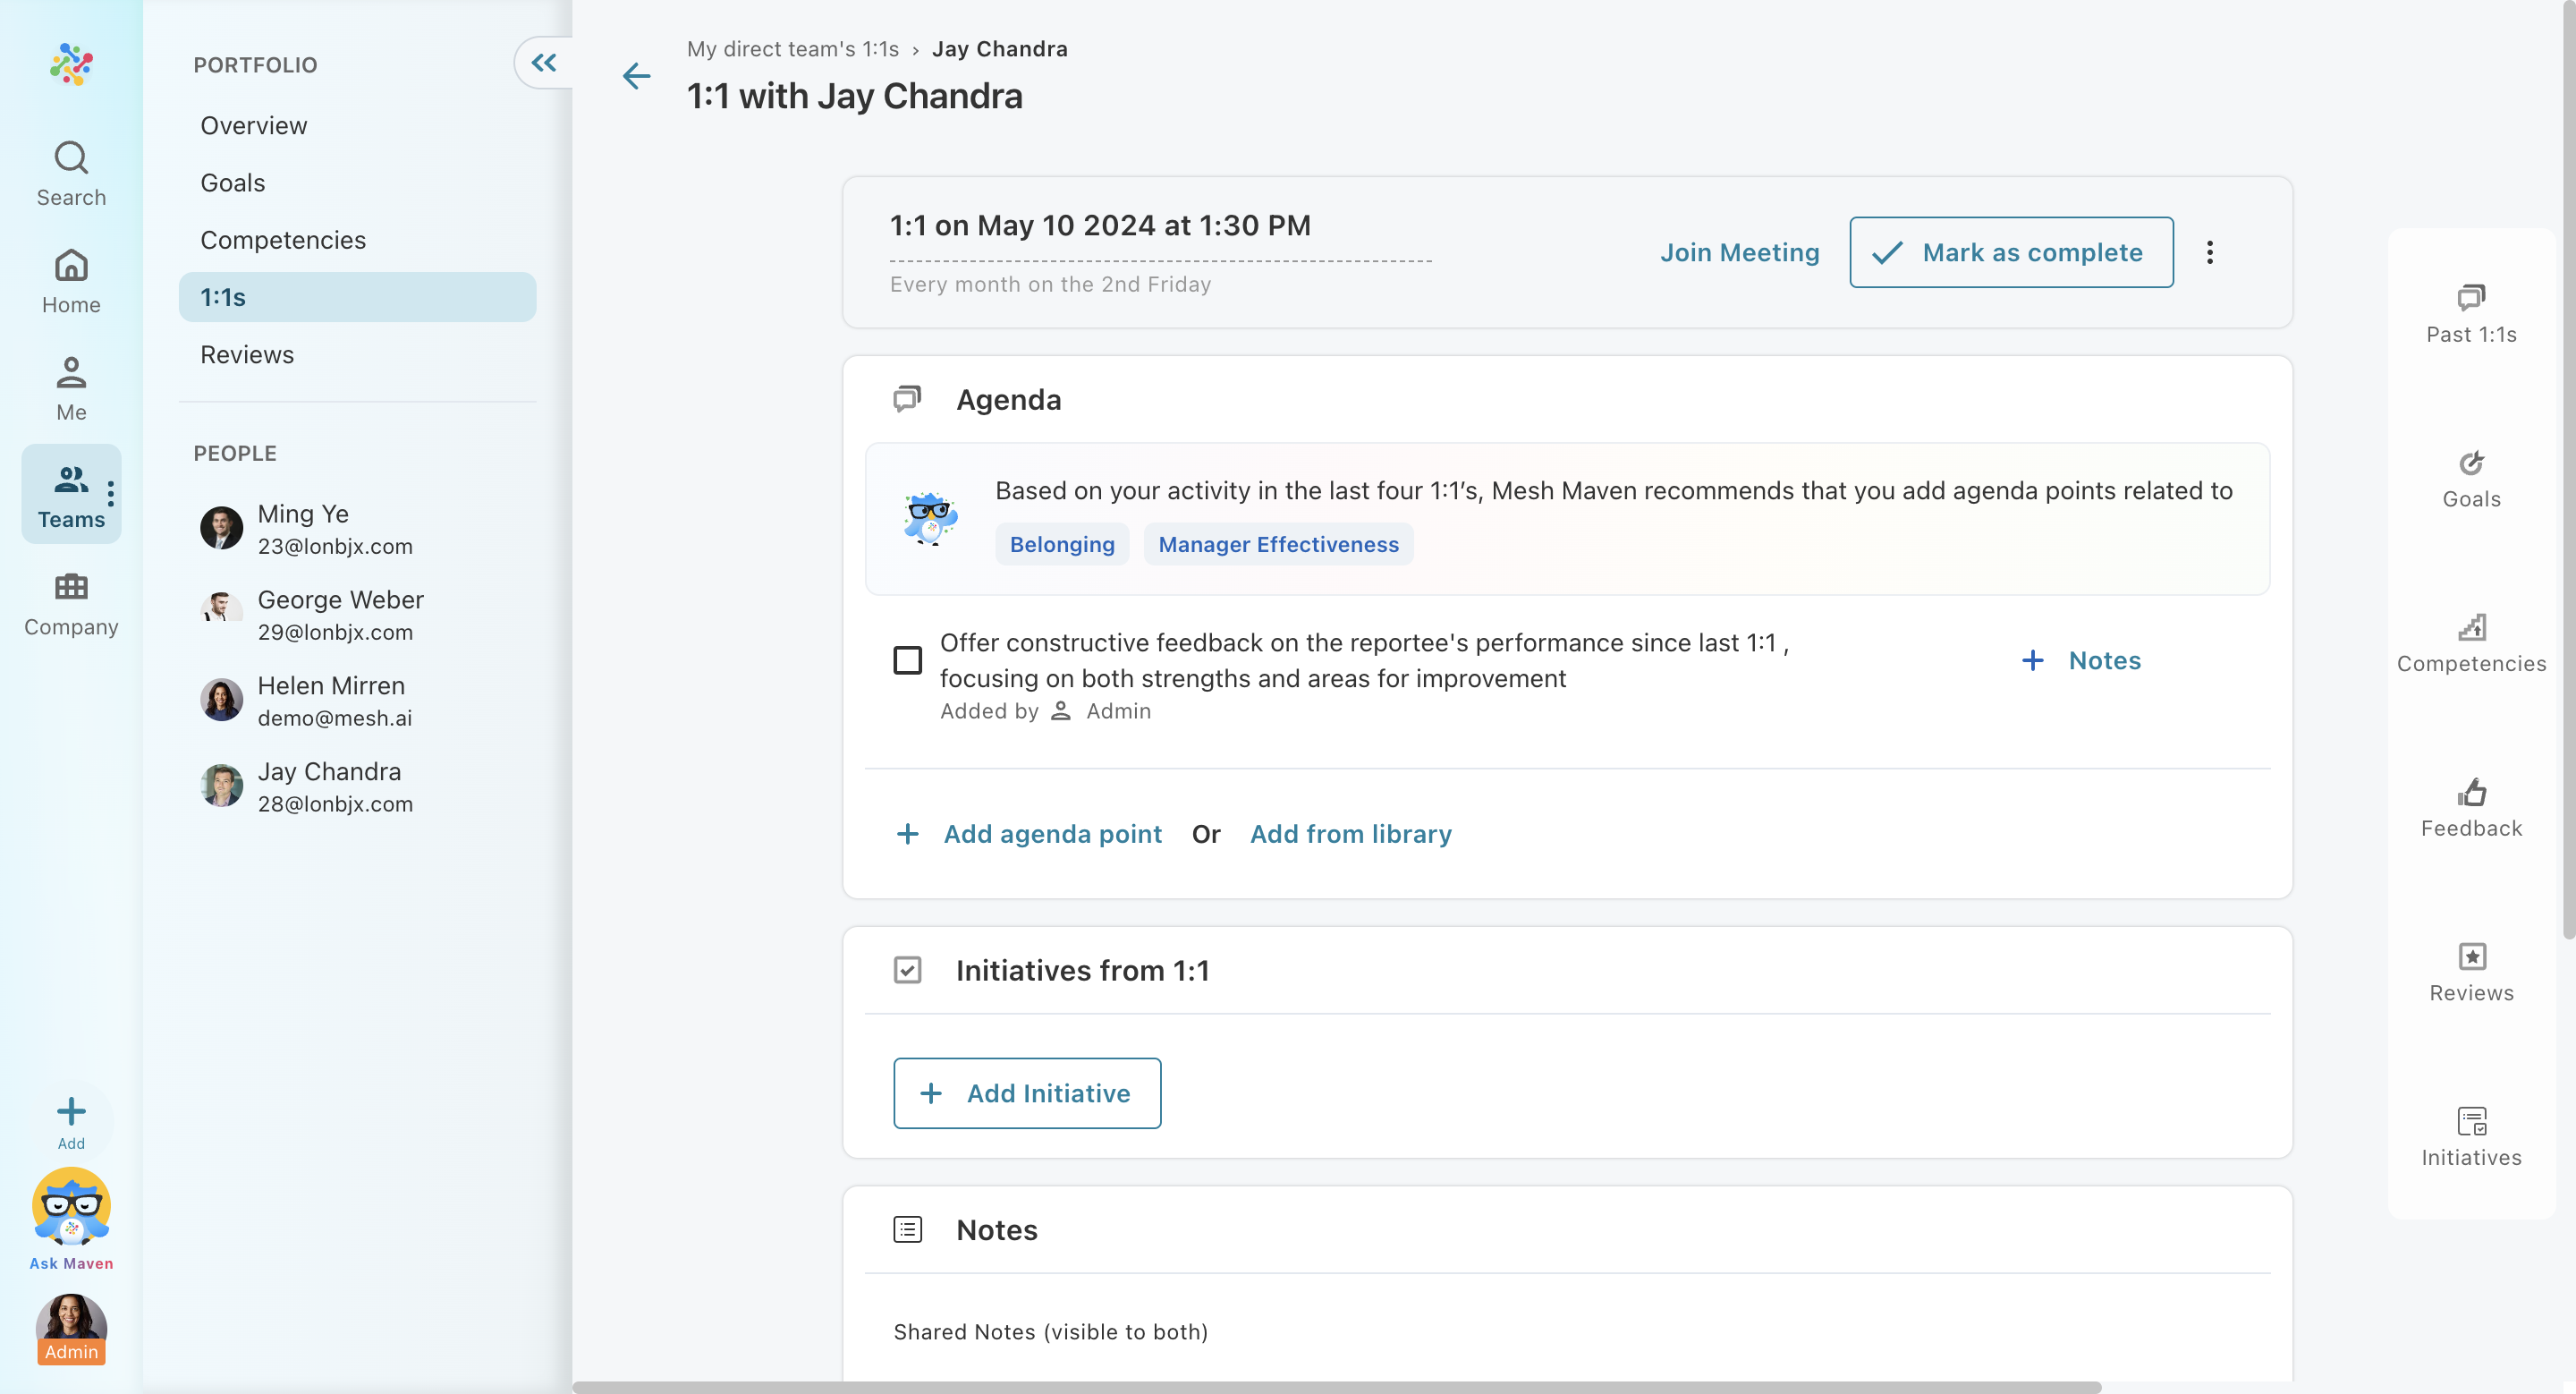Select Reviews in Portfolio menu
2576x1394 pixels.
[x=247, y=354]
